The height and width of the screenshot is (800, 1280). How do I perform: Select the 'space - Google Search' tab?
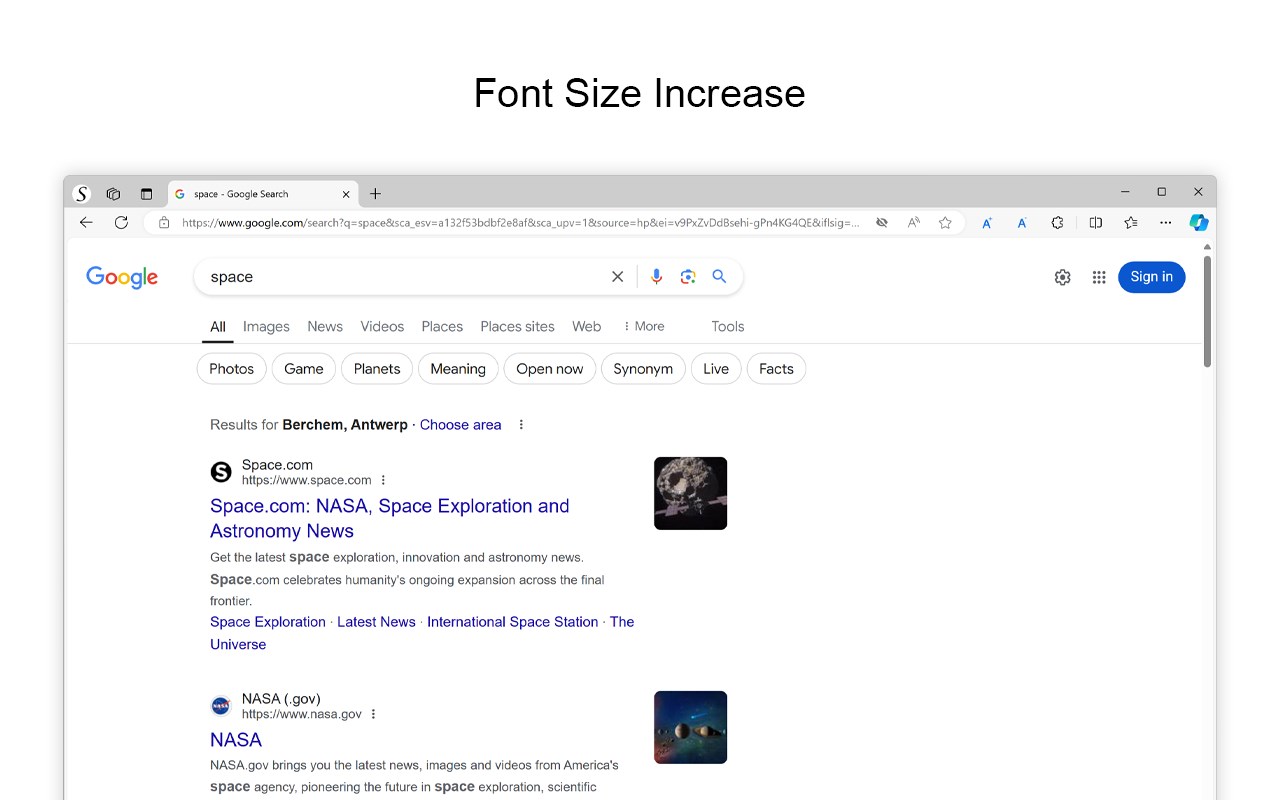[263, 194]
